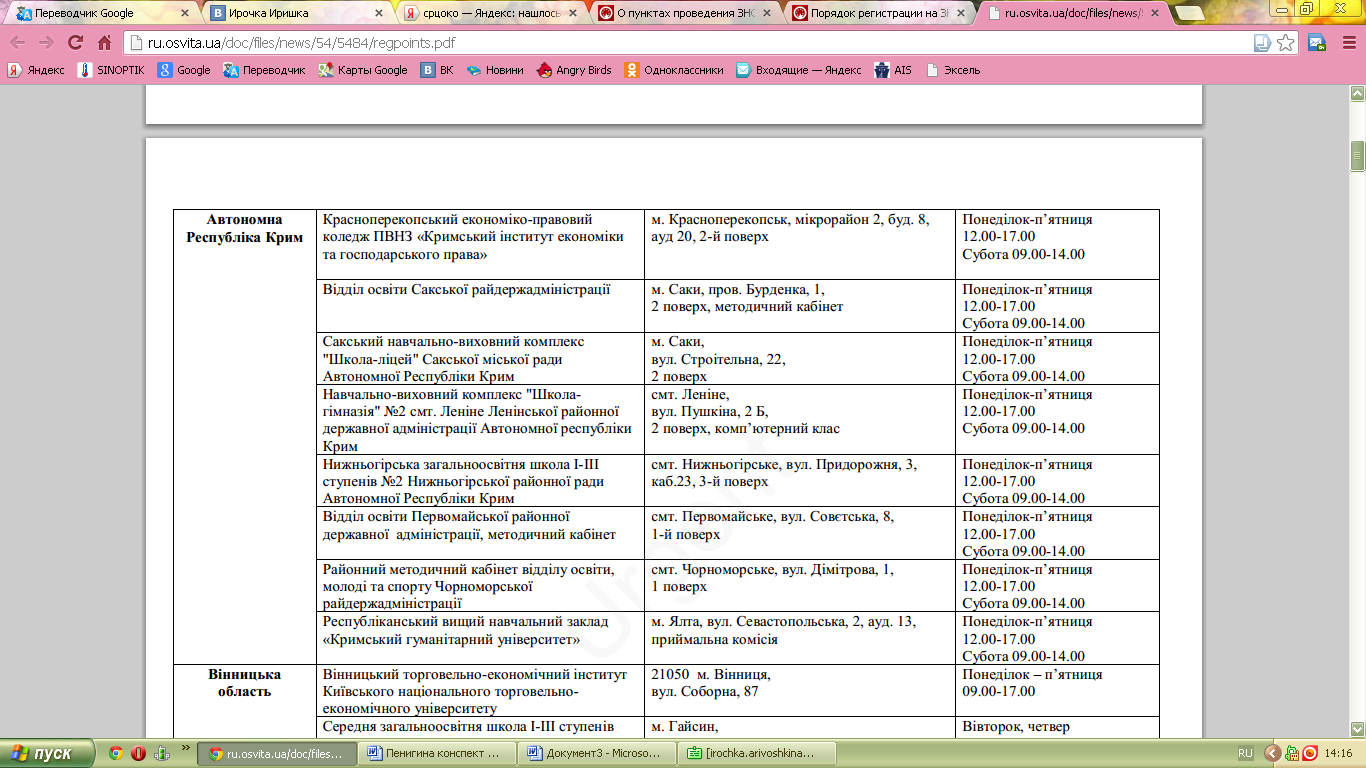Viewport: 1366px width, 768px height.
Task: Reload the current PDF page
Action: (75, 43)
